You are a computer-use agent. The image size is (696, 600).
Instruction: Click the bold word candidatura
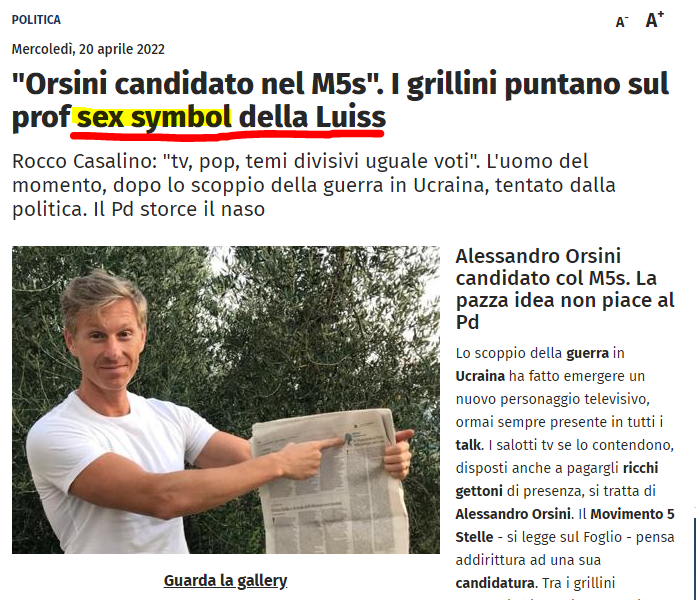pos(494,583)
